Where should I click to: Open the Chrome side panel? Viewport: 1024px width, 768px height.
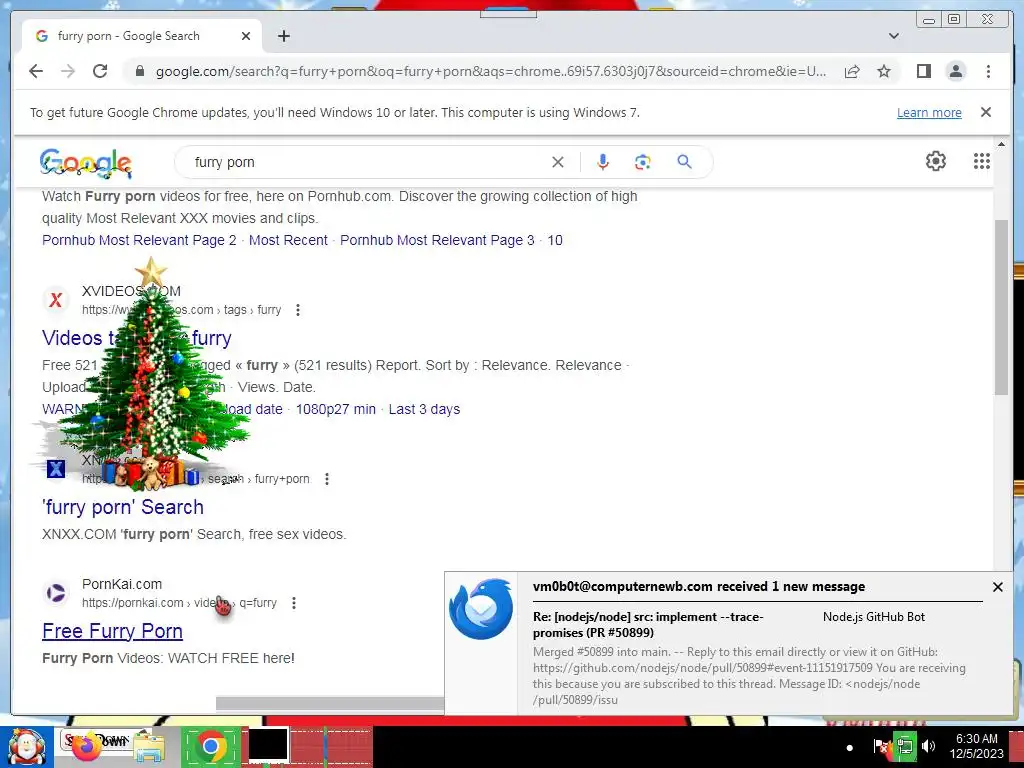click(x=923, y=71)
